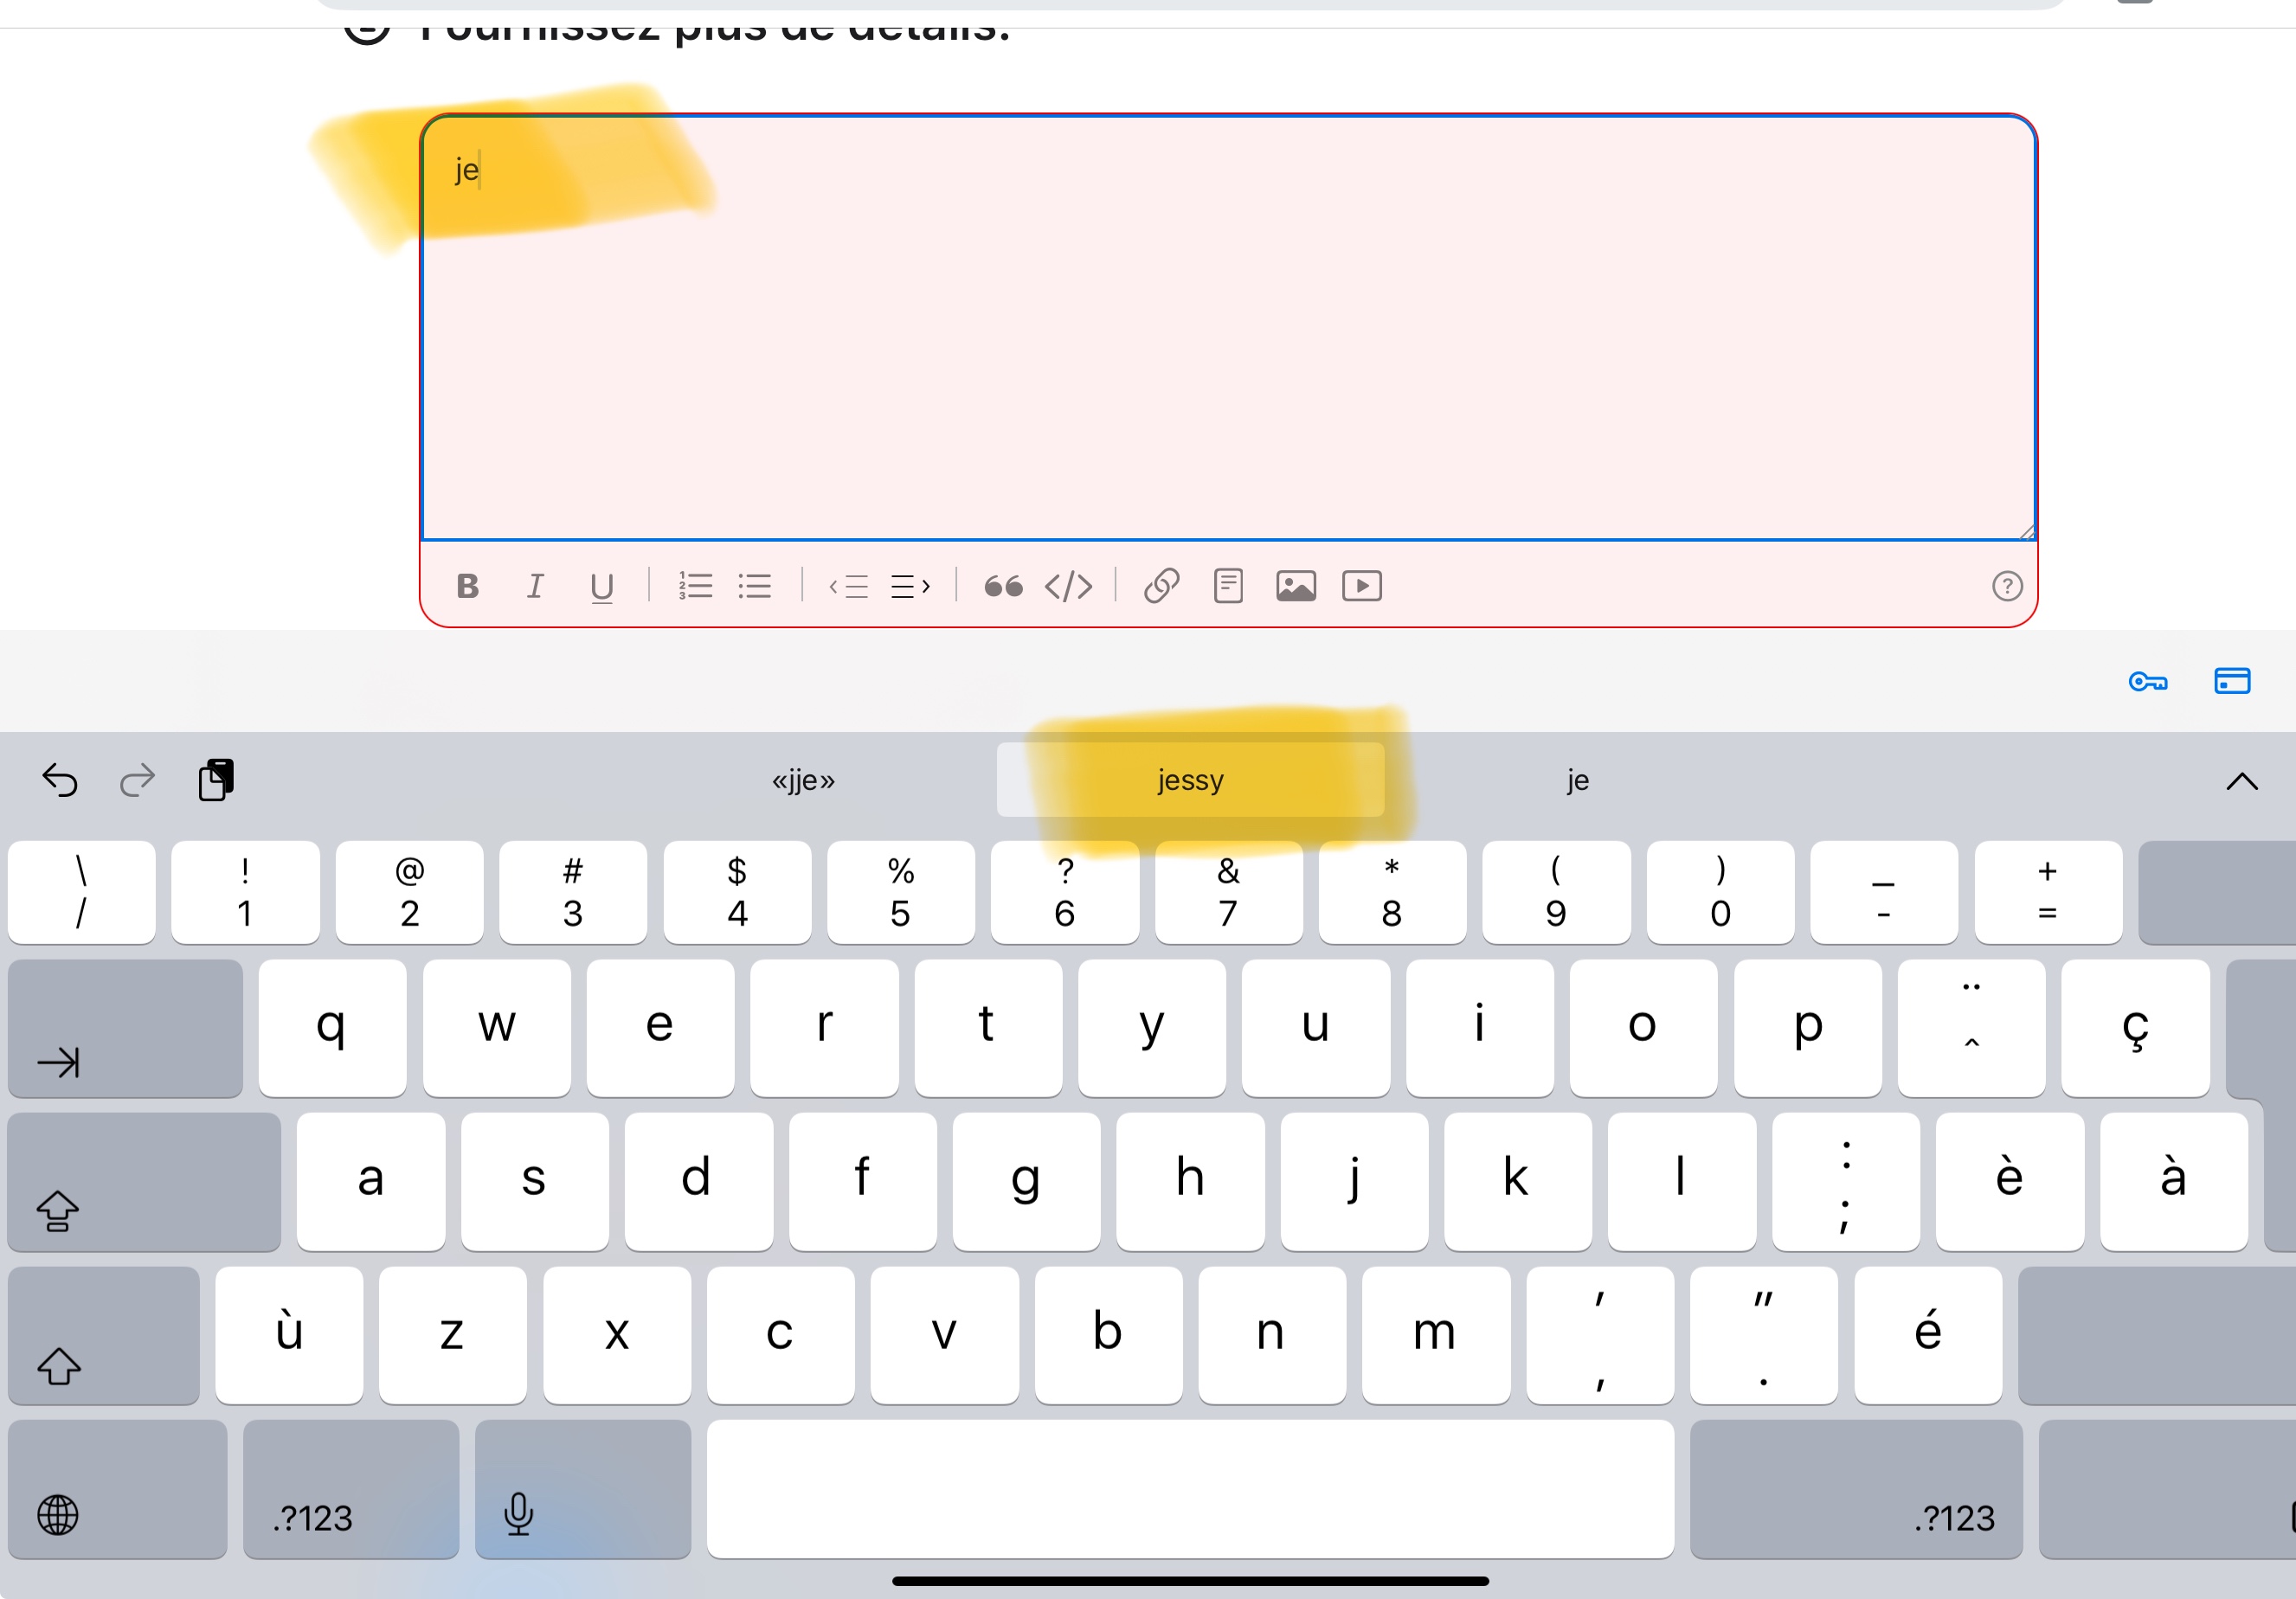Pick the "jessy" autocomplete suggestion
Viewport: 2296px width, 1599px height.
point(1190,780)
